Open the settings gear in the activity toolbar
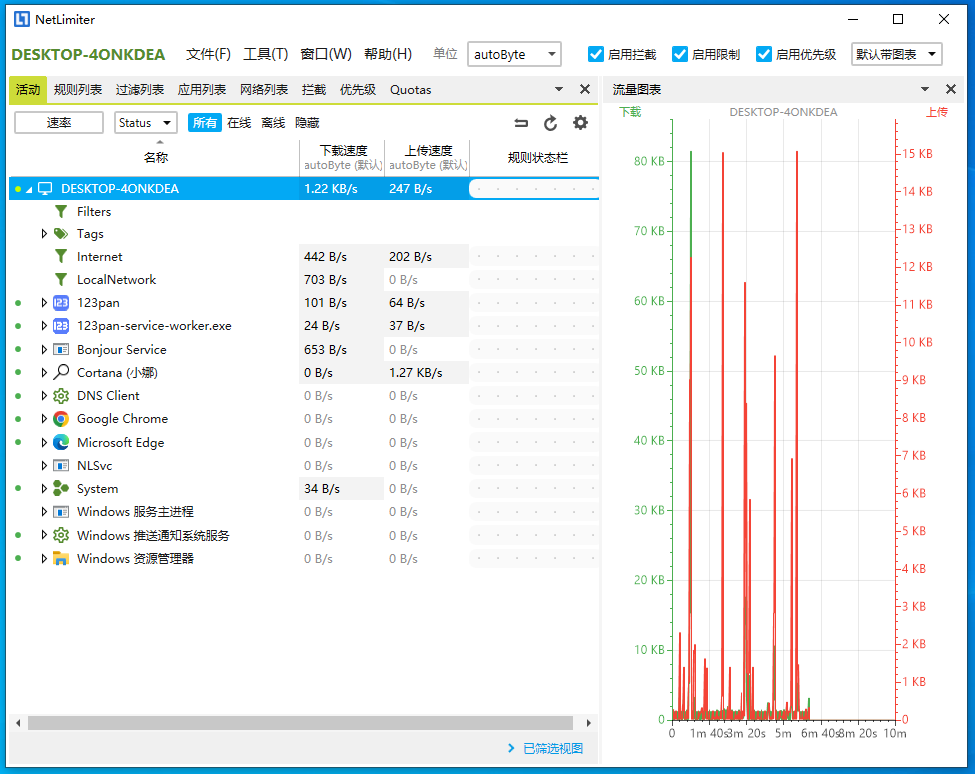The height and width of the screenshot is (774, 975). pos(580,123)
